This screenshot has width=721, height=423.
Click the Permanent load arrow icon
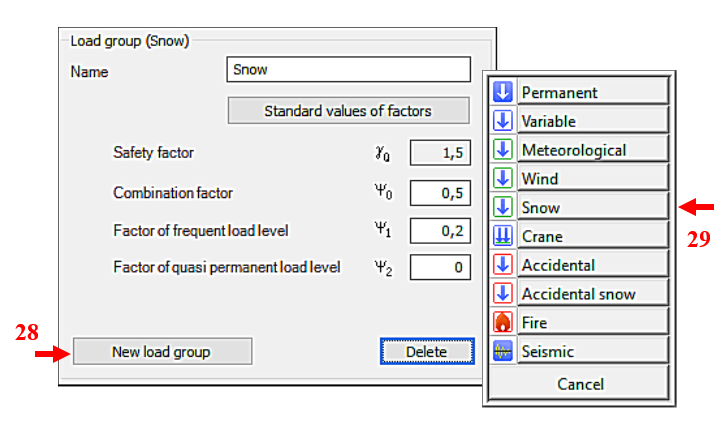(x=503, y=92)
